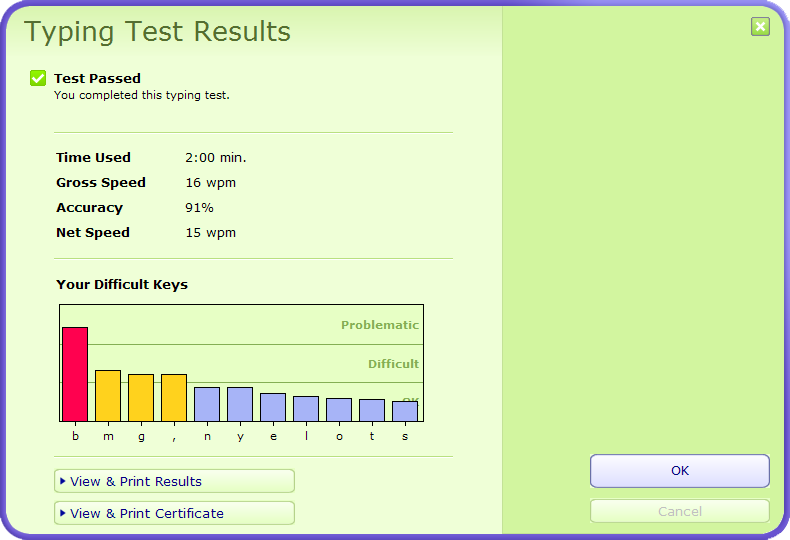Select the yellow bar for key g
Image resolution: width=790 pixels, height=540 pixels.
pos(141,398)
